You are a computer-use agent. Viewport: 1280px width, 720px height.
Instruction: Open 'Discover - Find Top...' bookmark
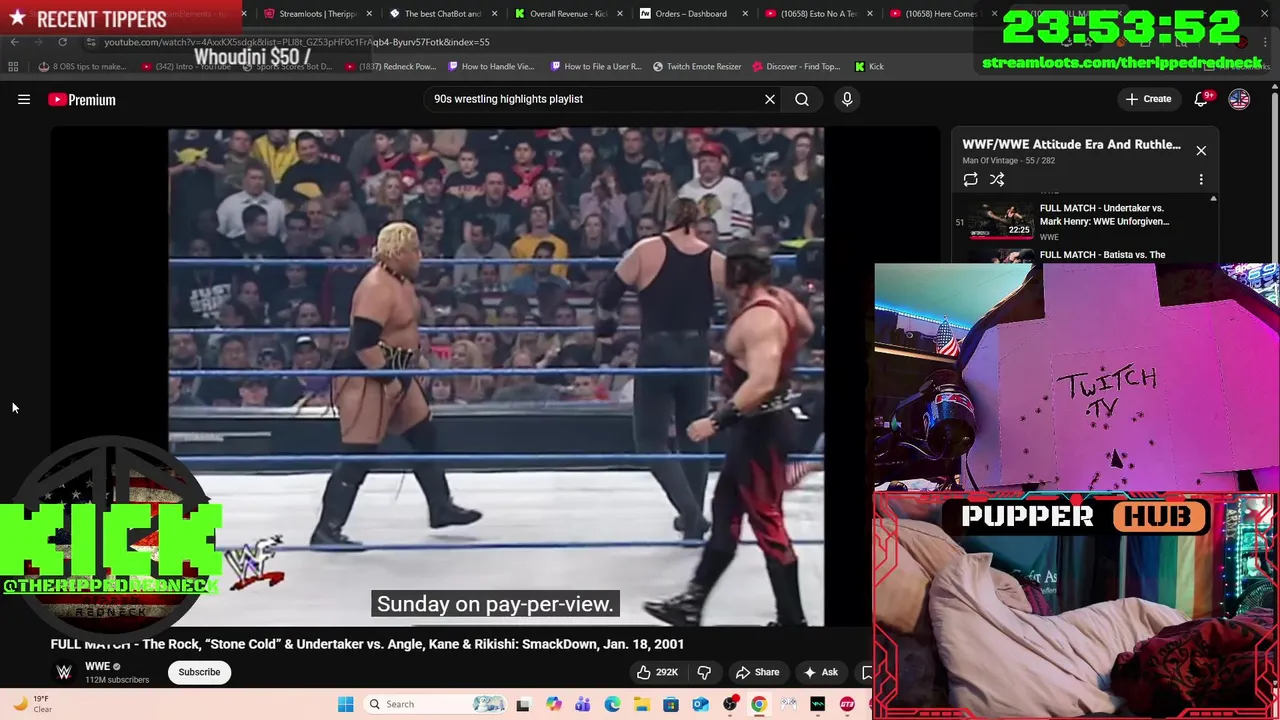(x=795, y=66)
